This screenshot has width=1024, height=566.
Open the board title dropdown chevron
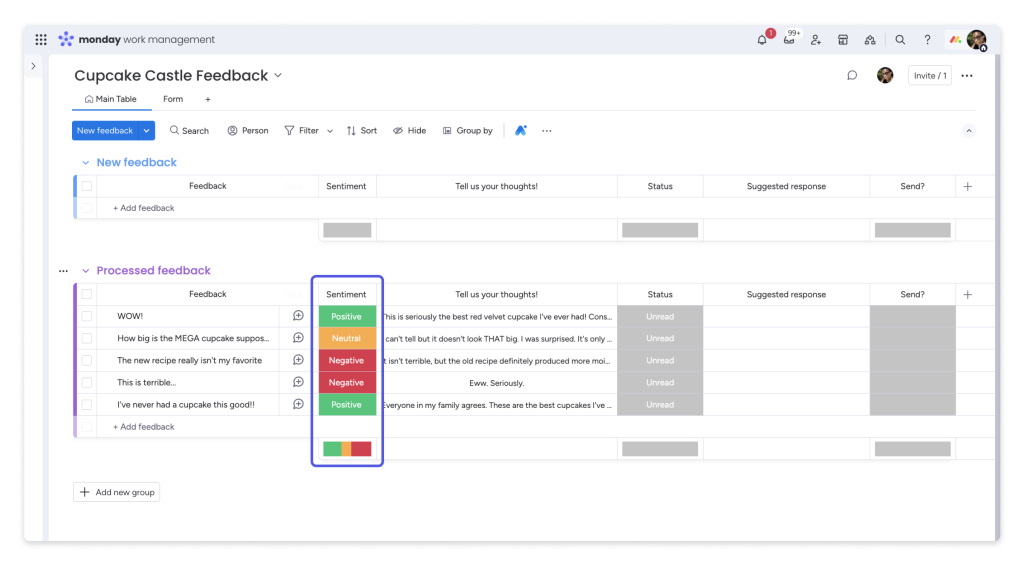278,76
